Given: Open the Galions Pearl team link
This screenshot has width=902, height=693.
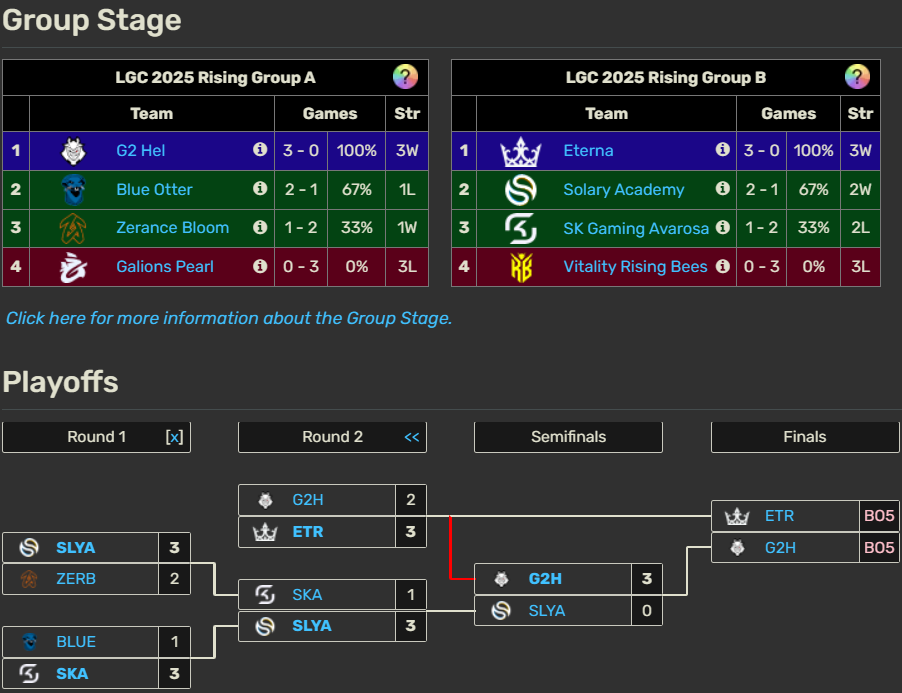Looking at the screenshot, I should (165, 267).
